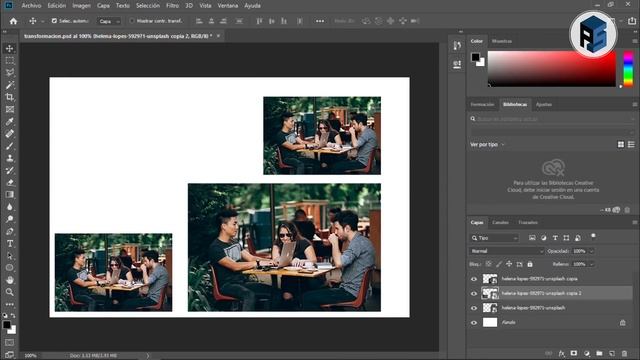
Task: Select the Healing Brush tool
Action: (x=9, y=133)
